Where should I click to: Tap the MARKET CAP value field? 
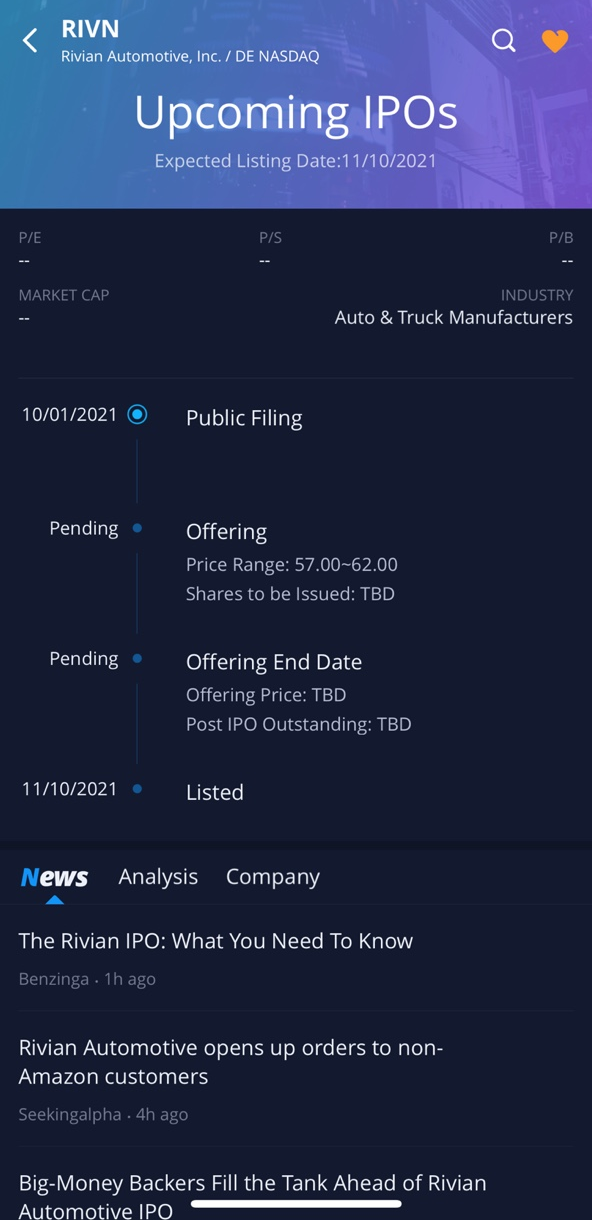(x=24, y=318)
